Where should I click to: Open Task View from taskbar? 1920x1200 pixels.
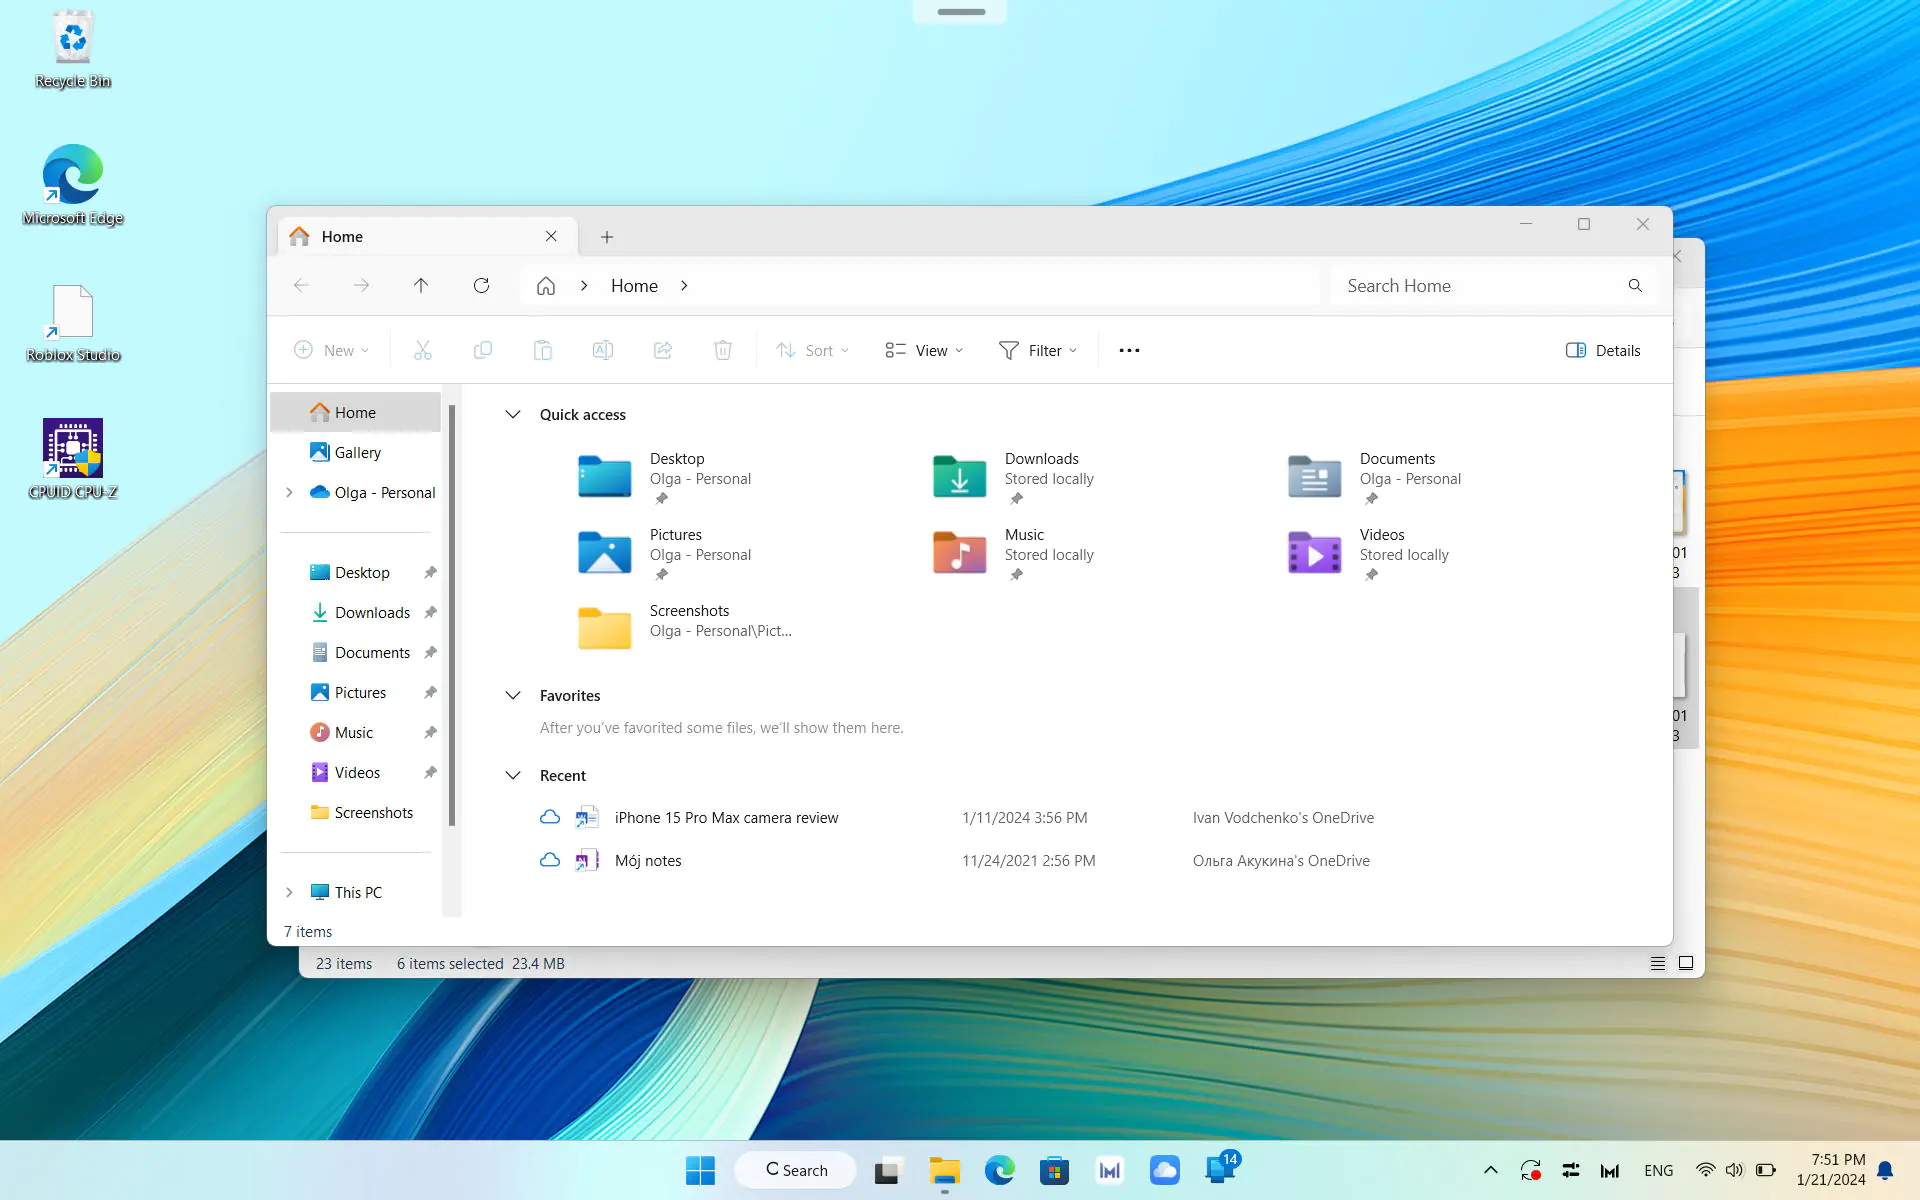tap(888, 1170)
